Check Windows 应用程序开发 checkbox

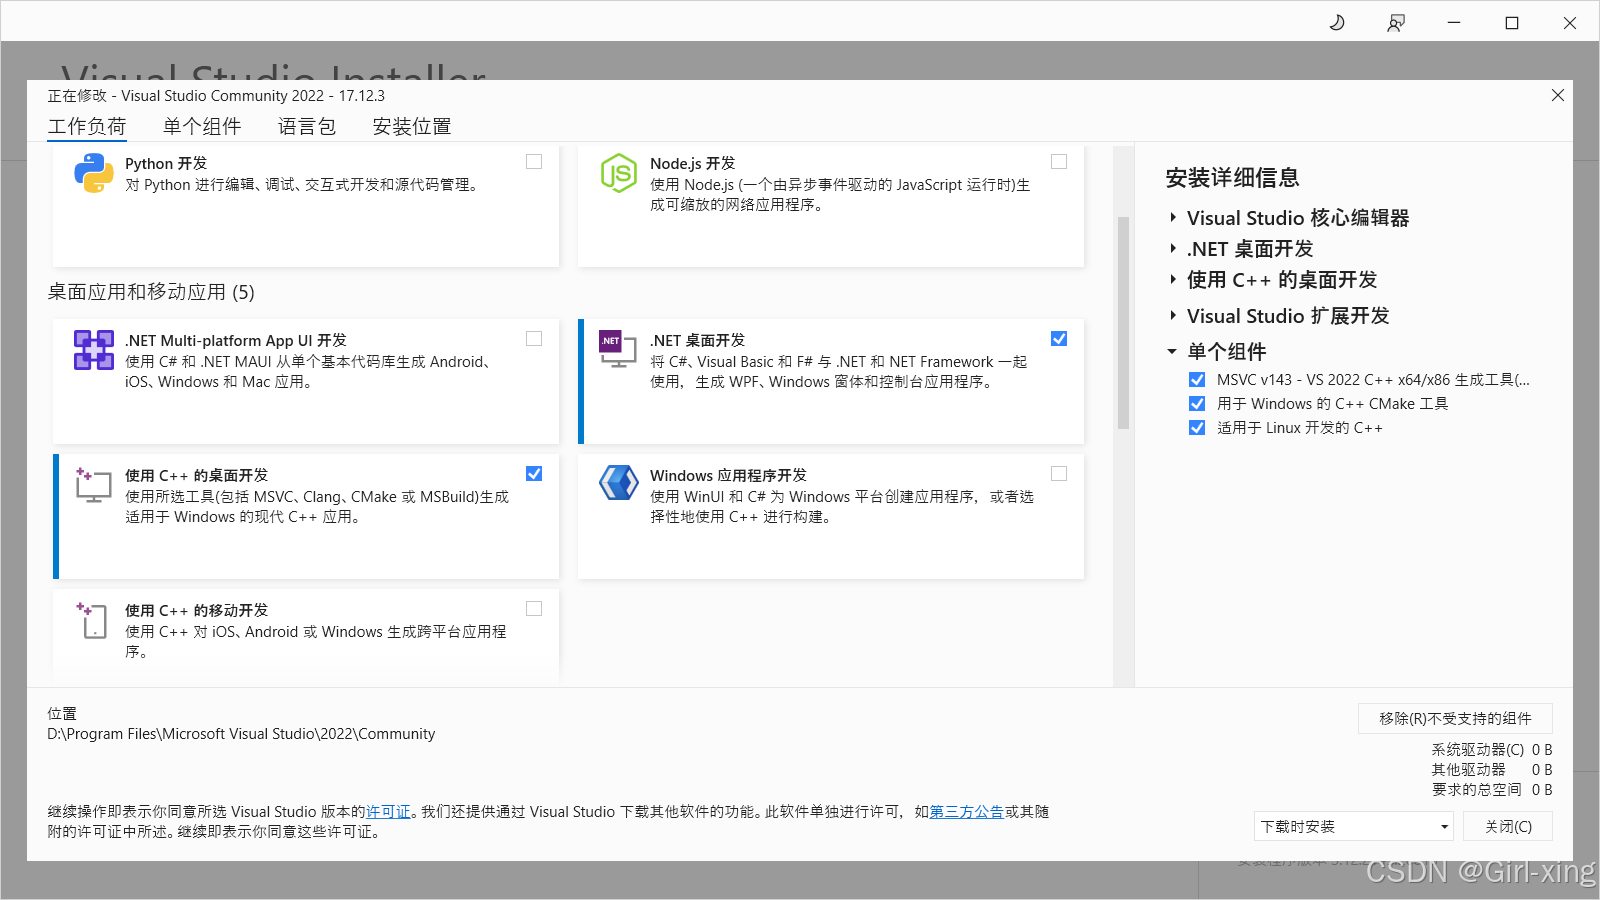[1059, 473]
